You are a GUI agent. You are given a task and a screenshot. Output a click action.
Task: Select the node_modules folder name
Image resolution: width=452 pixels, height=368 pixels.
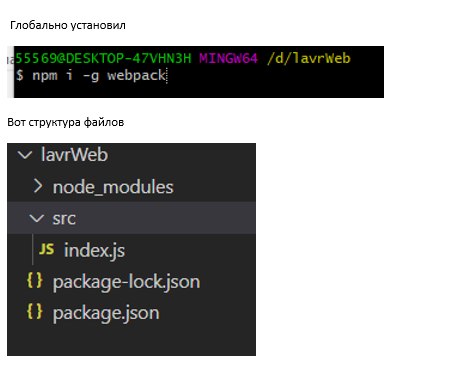tap(113, 187)
